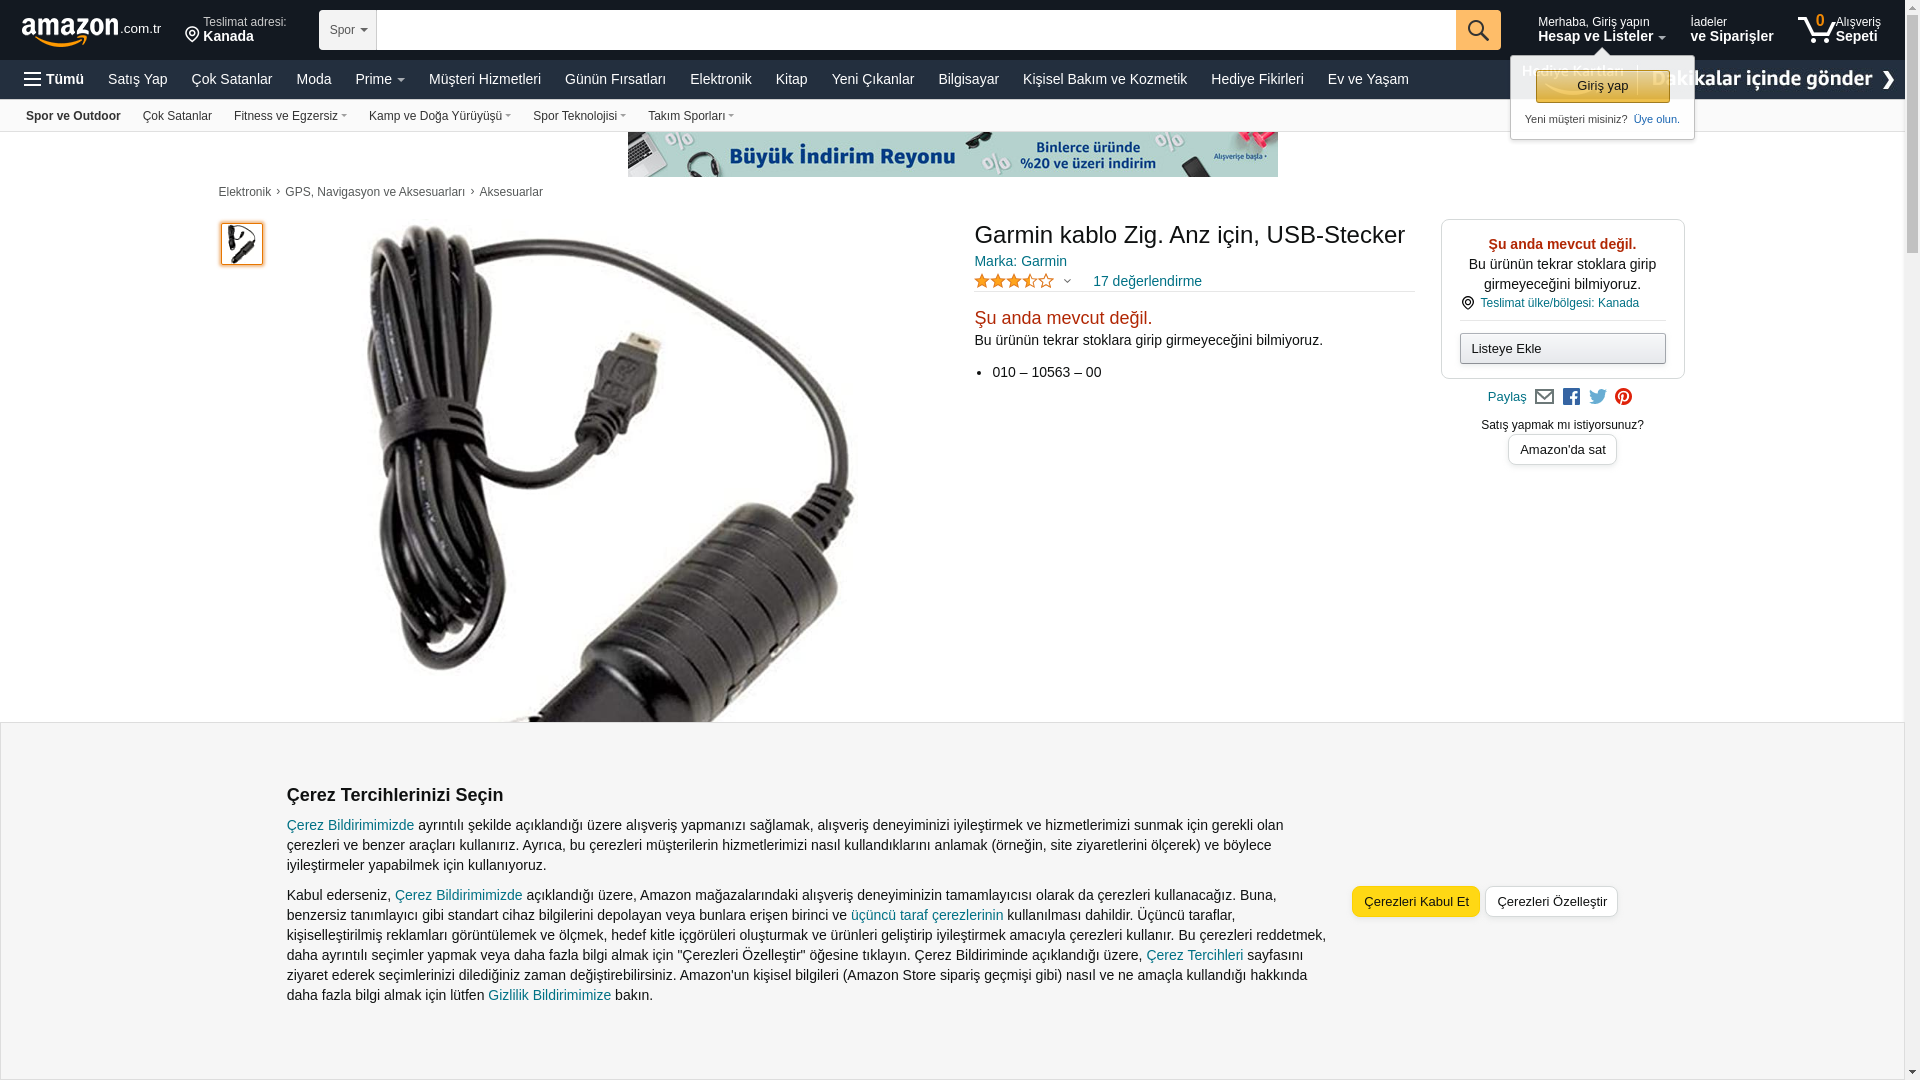Go to Amazon.com.tr home logo
Image resolution: width=1920 pixels, height=1080 pixels.
click(x=91, y=30)
